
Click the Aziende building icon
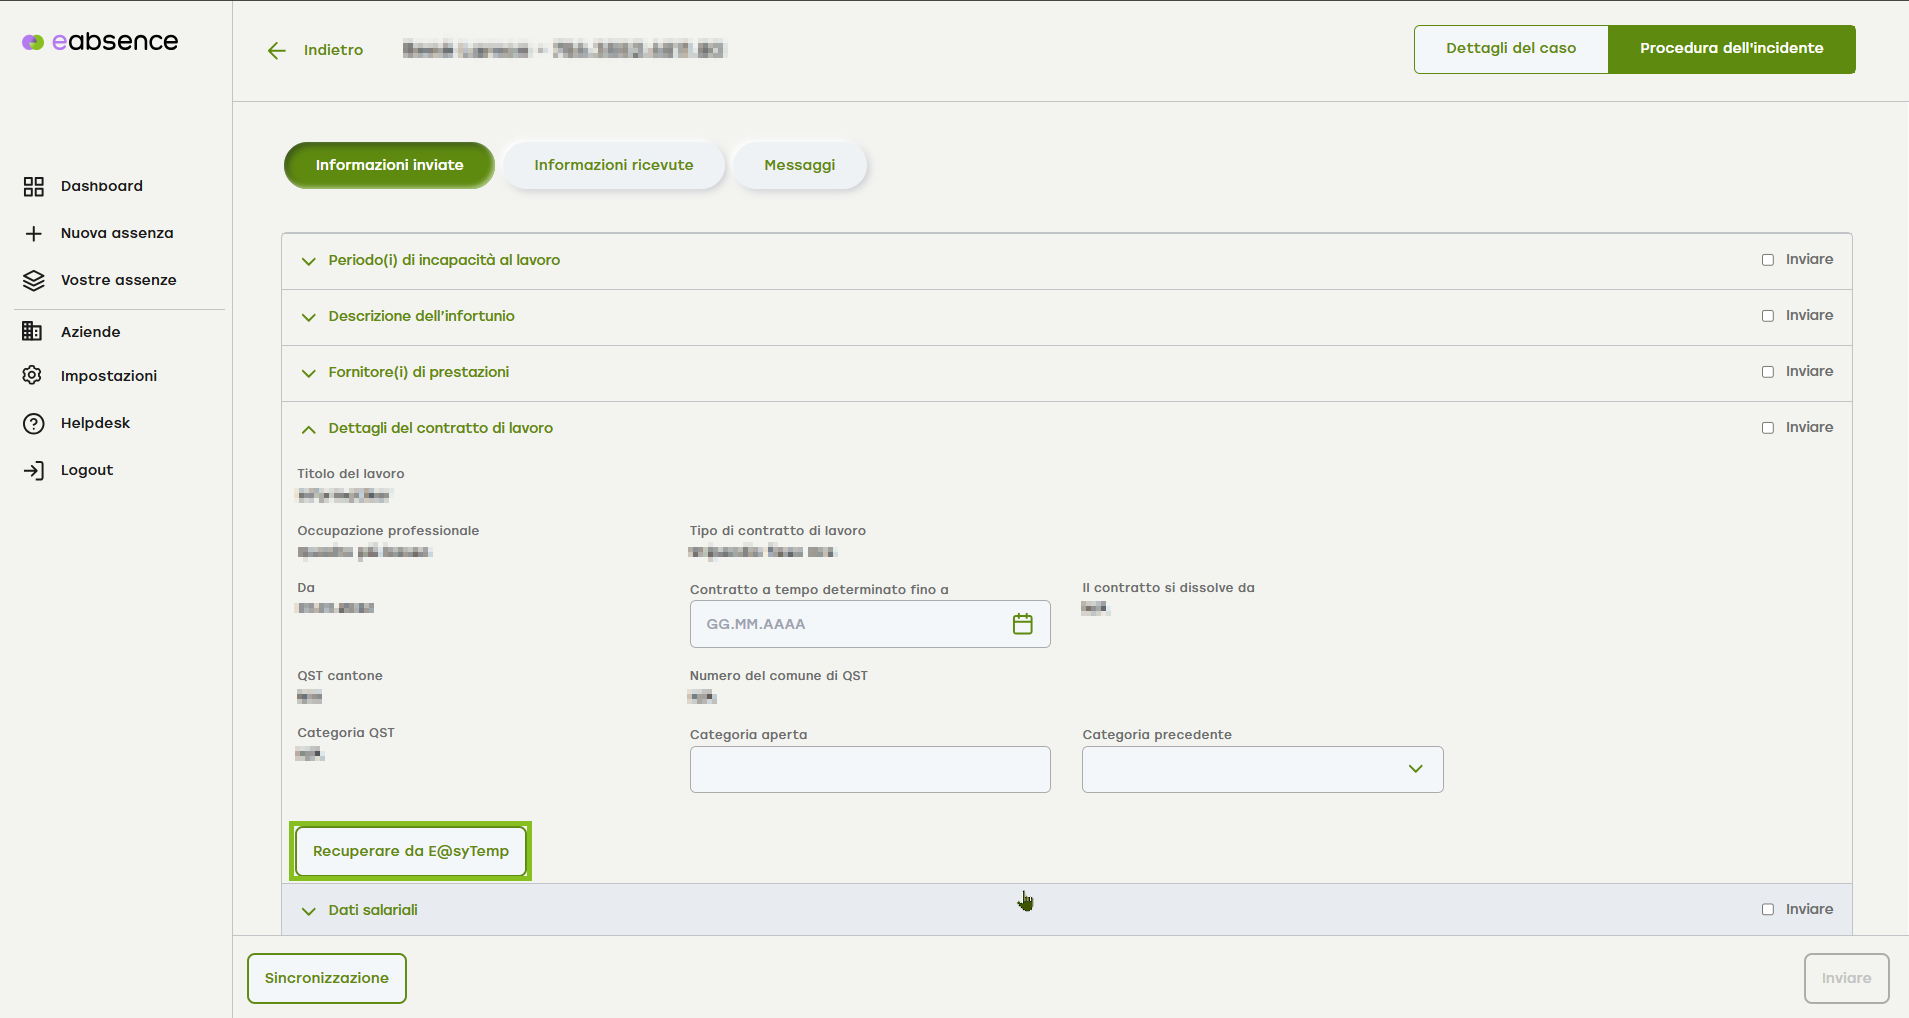pos(33,332)
